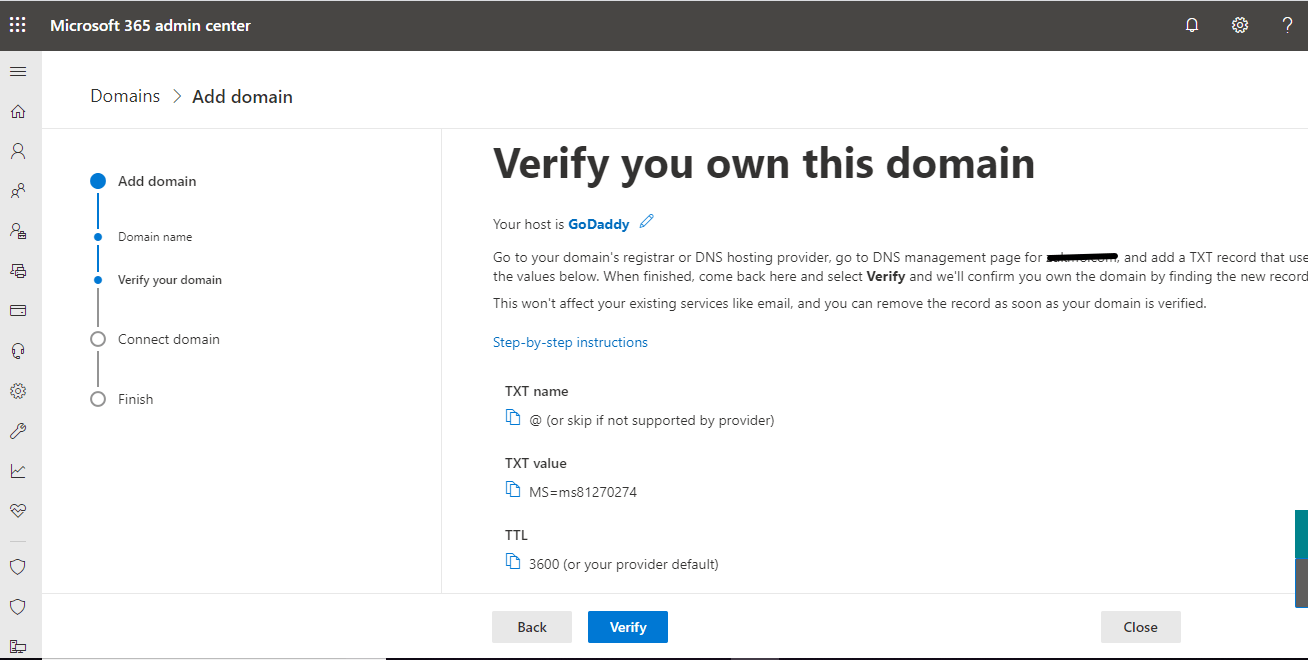1308x660 pixels.
Task: Close the Add domain wizard
Action: [1141, 627]
